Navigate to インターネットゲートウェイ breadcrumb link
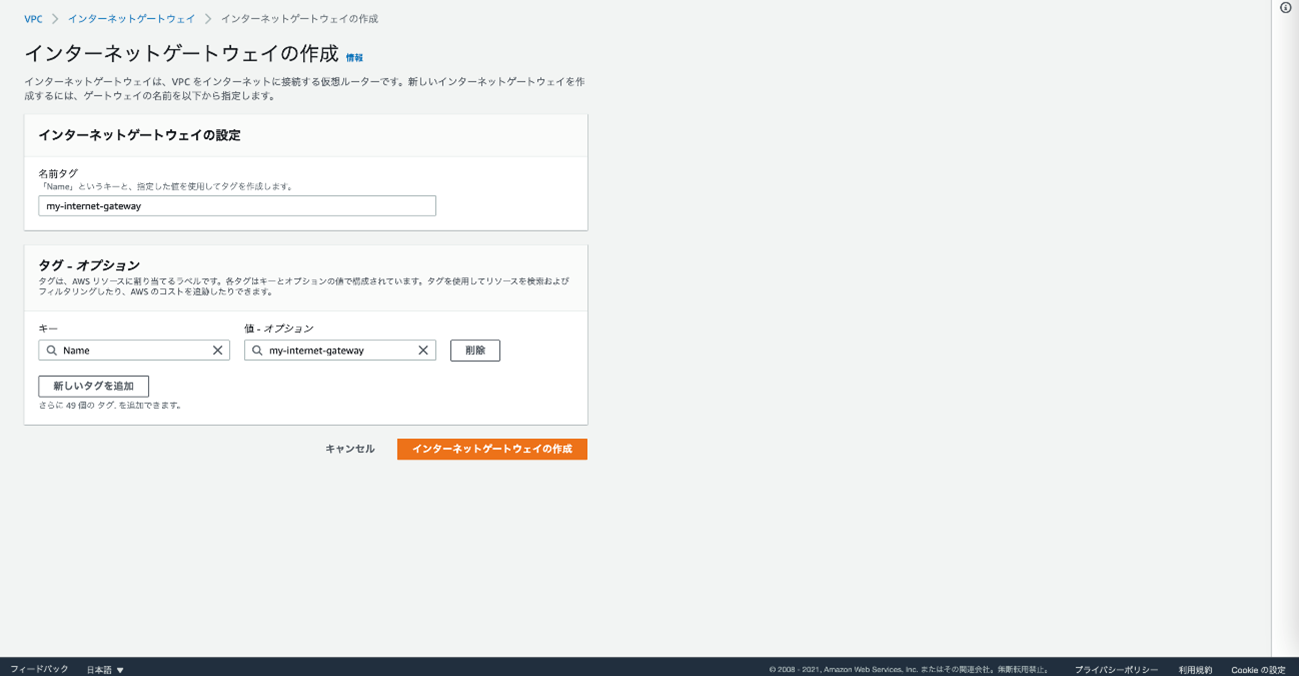This screenshot has width=1299, height=676. (x=131, y=19)
